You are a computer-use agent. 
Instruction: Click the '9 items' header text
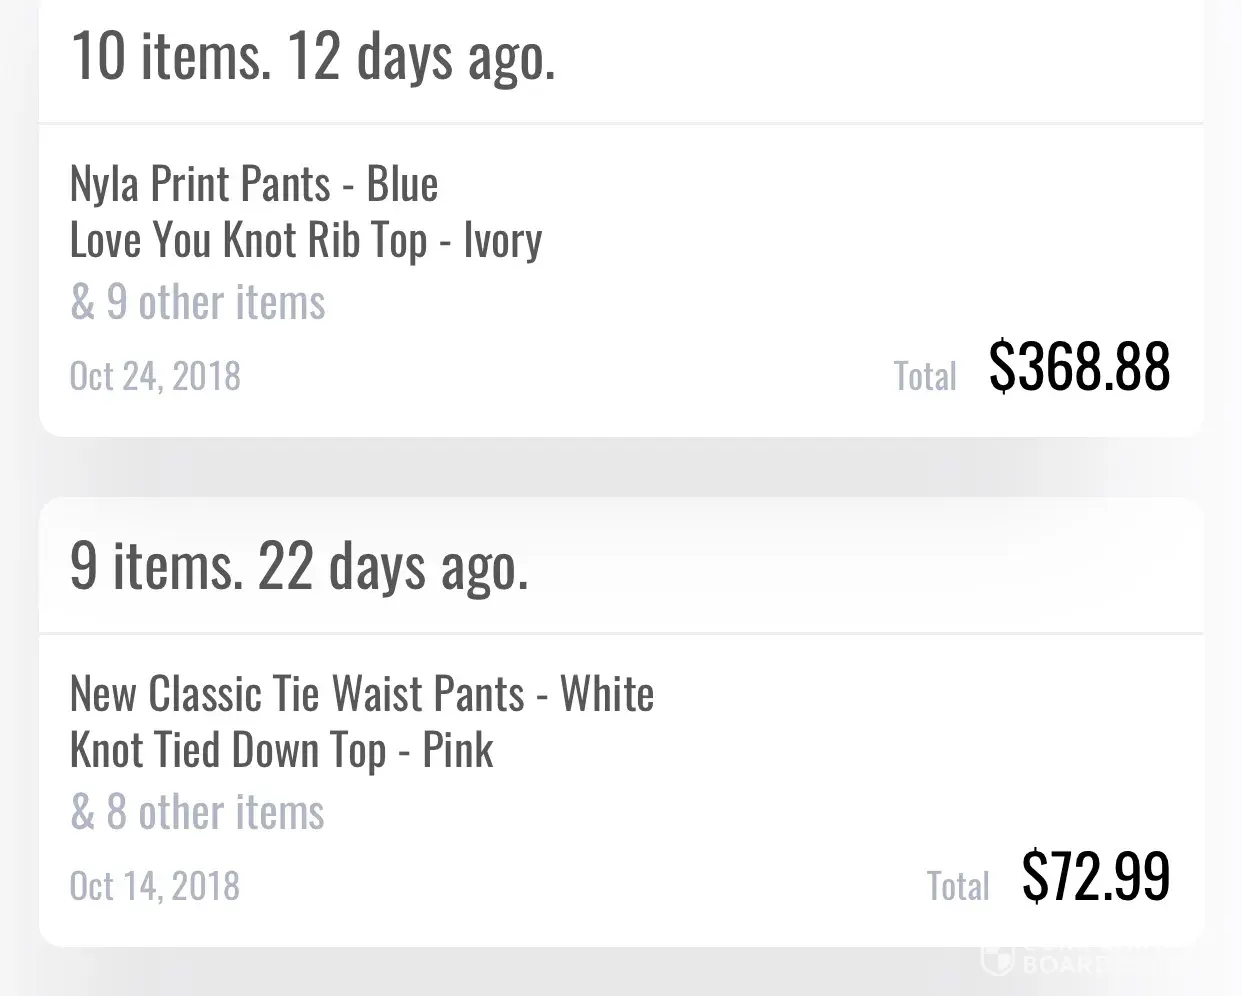coord(156,566)
